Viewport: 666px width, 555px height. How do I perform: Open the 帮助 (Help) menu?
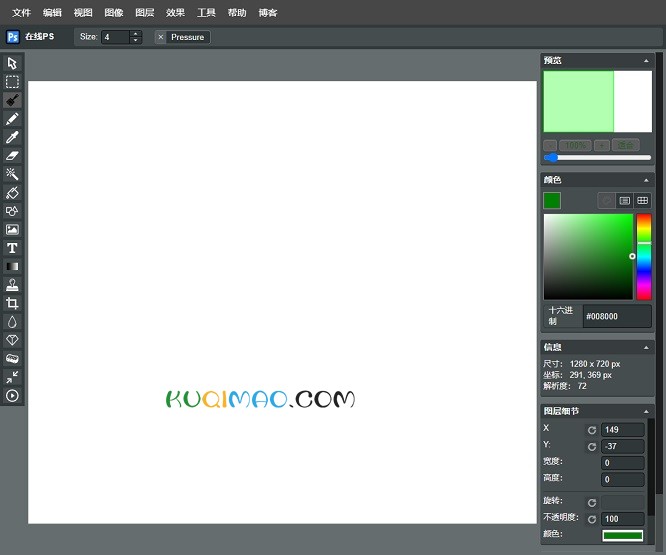tap(237, 13)
